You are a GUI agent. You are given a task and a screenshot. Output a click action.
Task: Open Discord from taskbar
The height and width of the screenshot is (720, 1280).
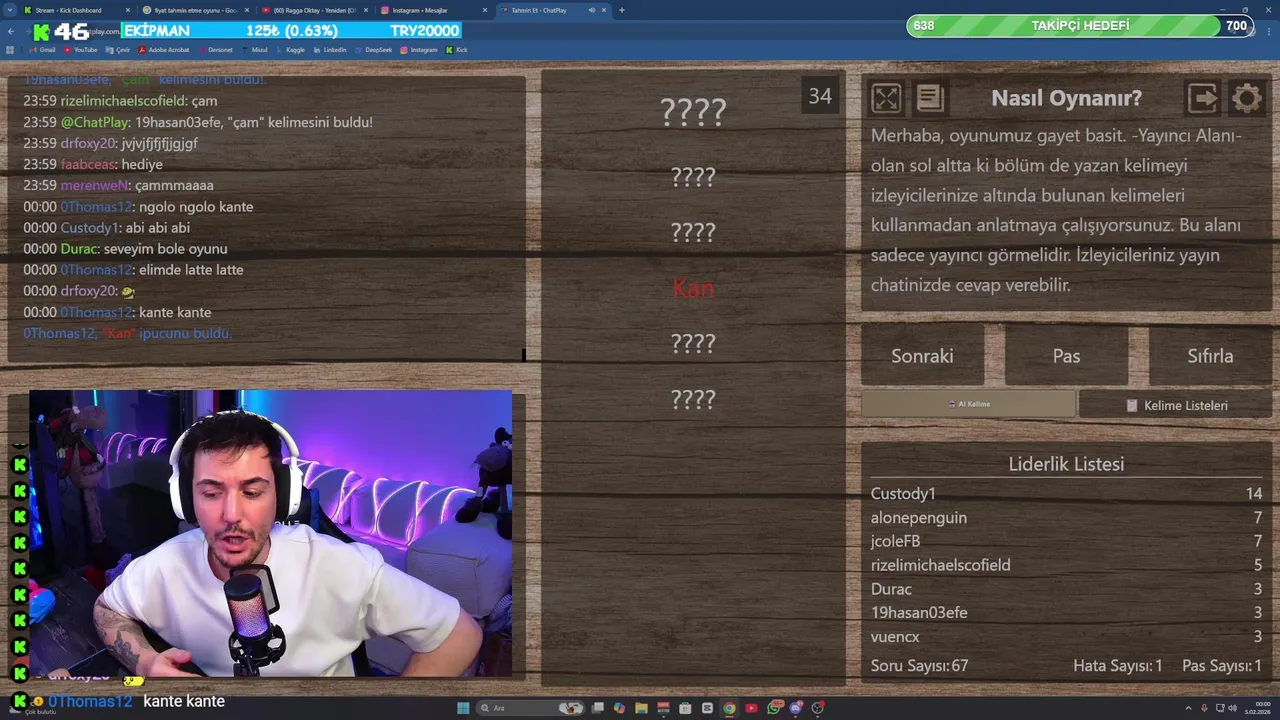click(x=796, y=708)
